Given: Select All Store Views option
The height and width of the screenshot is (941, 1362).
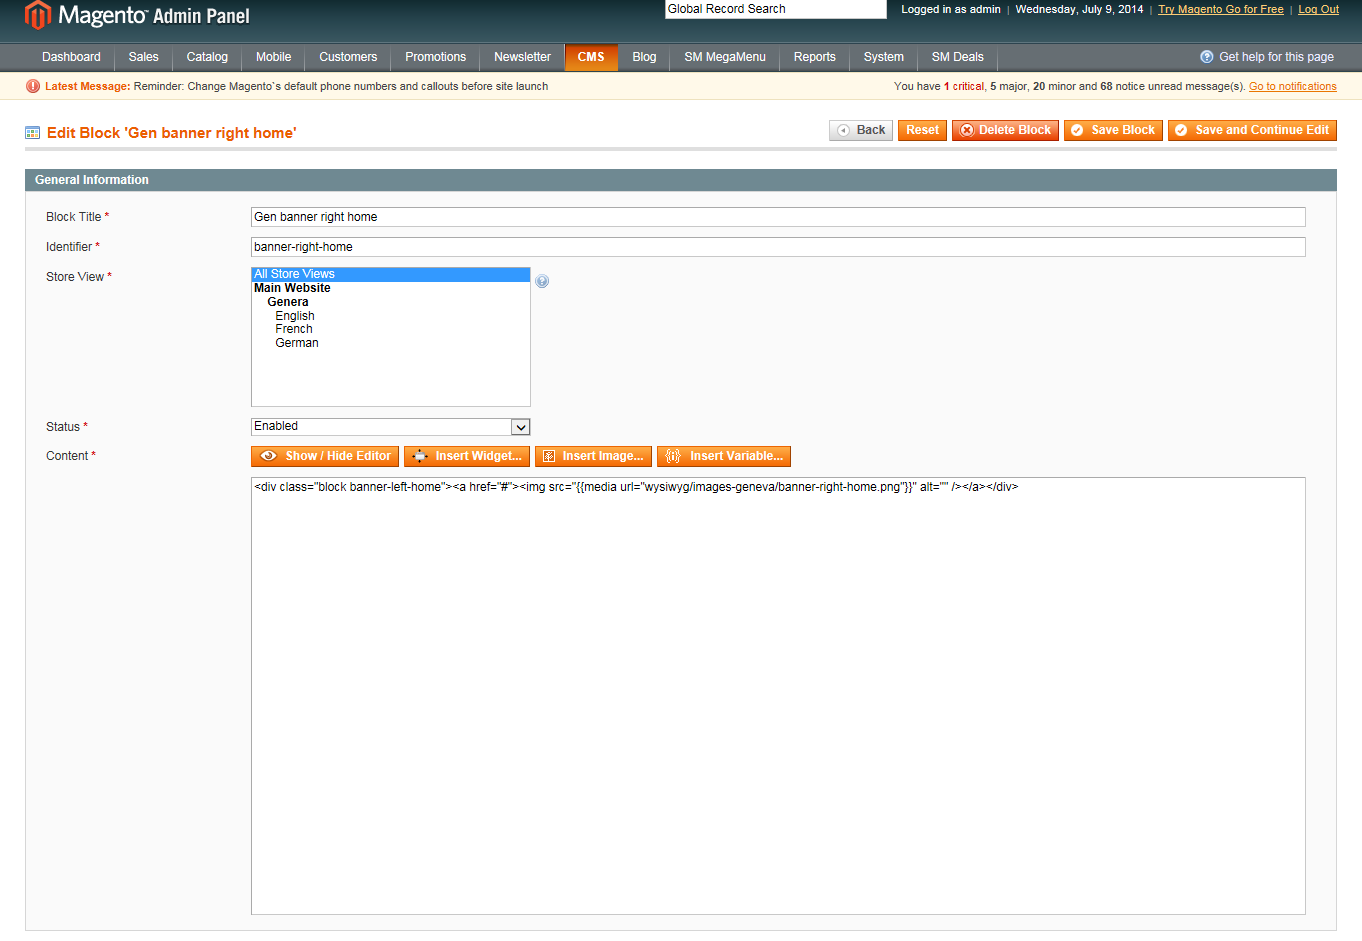Looking at the screenshot, I should [x=390, y=274].
